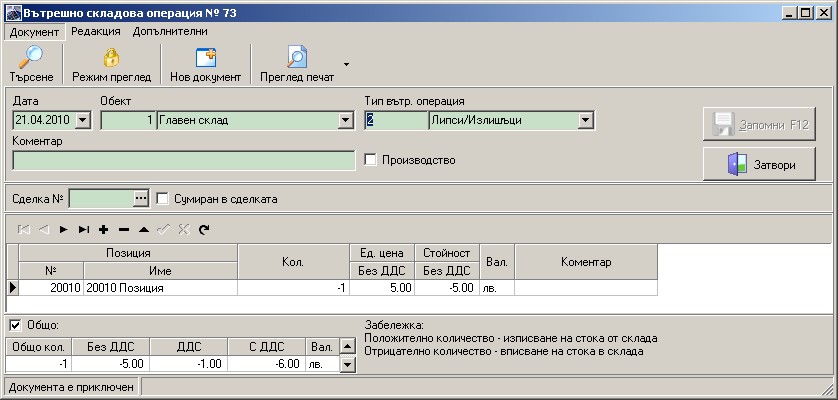The width and height of the screenshot is (838, 400).
Task: Delete row with minus icon
Action: tap(124, 229)
